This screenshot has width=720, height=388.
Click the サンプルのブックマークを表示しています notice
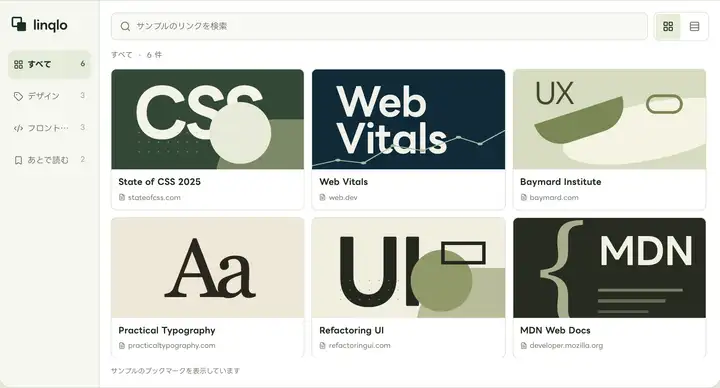(175, 371)
